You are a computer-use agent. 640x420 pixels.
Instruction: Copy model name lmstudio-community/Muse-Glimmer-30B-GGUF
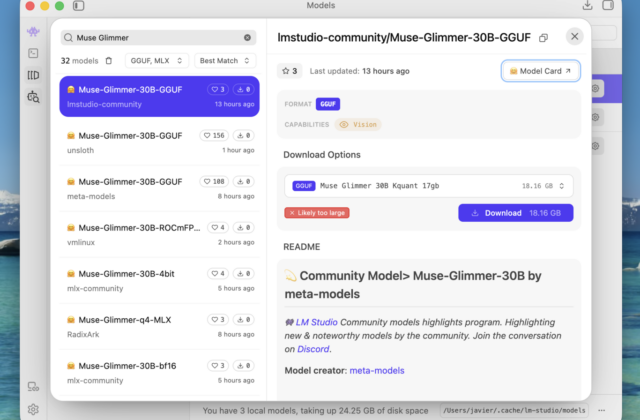[543, 38]
